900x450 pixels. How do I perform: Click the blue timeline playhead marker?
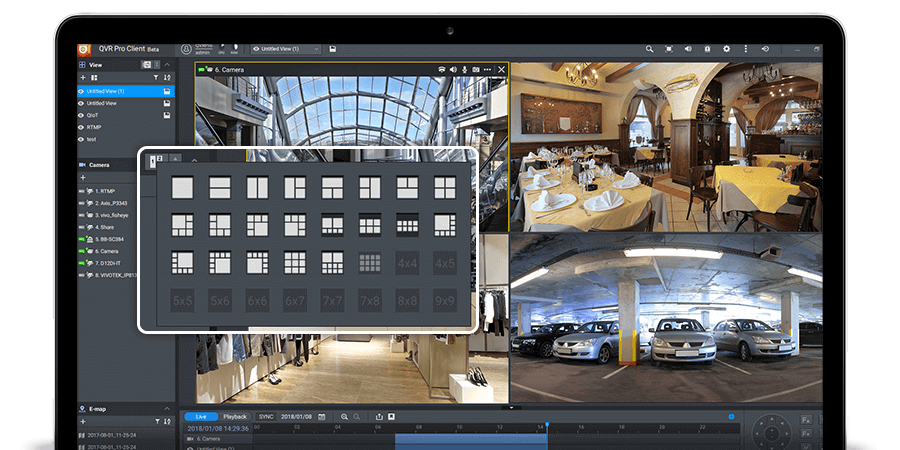[547, 425]
